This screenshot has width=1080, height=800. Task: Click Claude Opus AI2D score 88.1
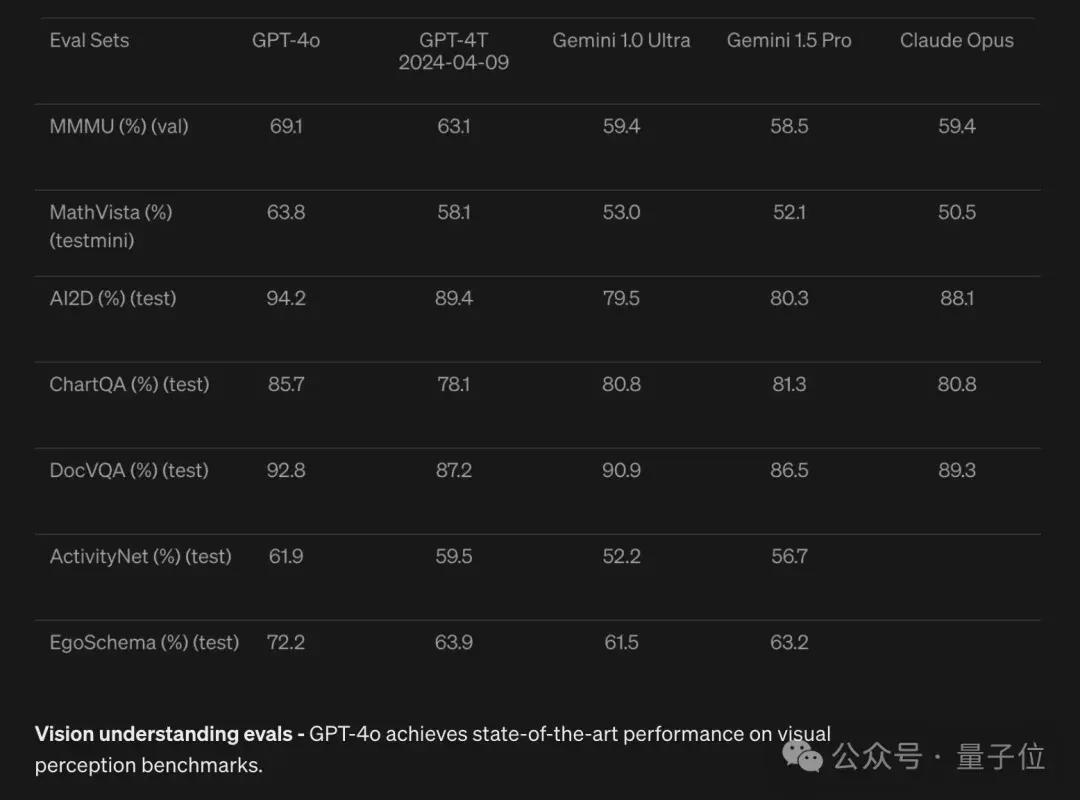(x=957, y=298)
